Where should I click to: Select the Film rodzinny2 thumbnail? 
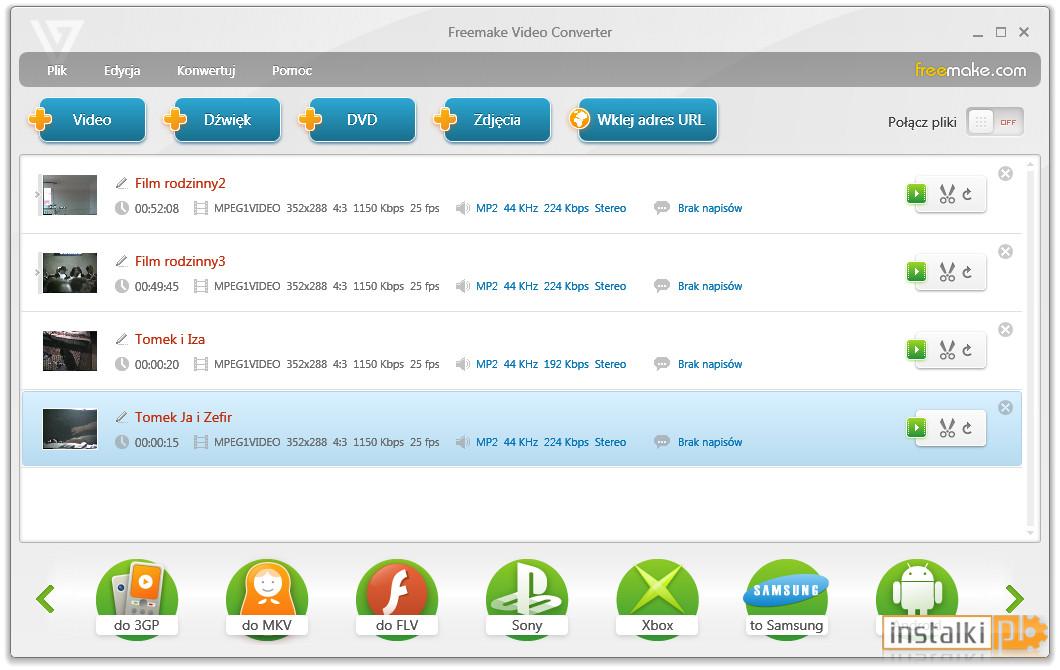[x=70, y=195]
